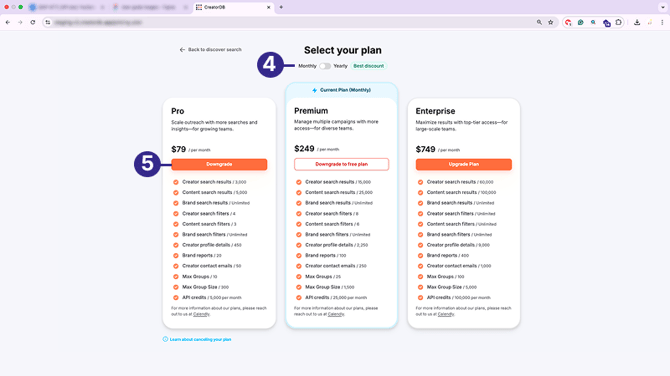Click Premium's Brand reports check icon
This screenshot has height=376, width=670.
click(299, 256)
